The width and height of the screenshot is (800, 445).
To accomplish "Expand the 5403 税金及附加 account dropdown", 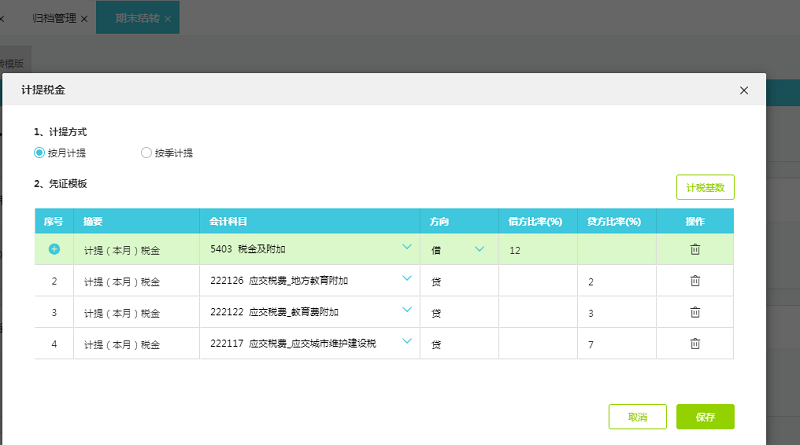I will pos(407,247).
